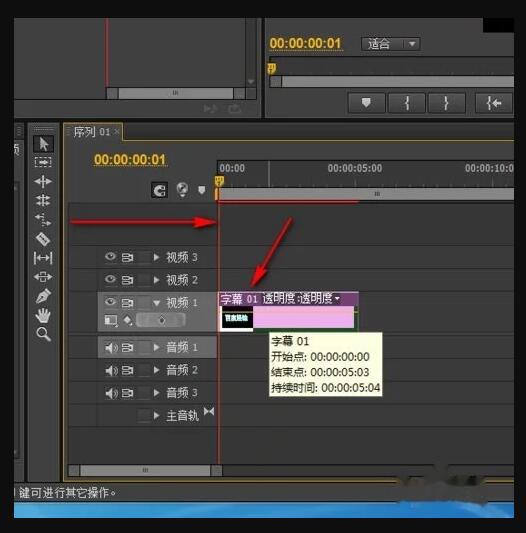Click the 视频 1 keyframe navigator control
The height and width of the screenshot is (533, 526).
(161, 320)
